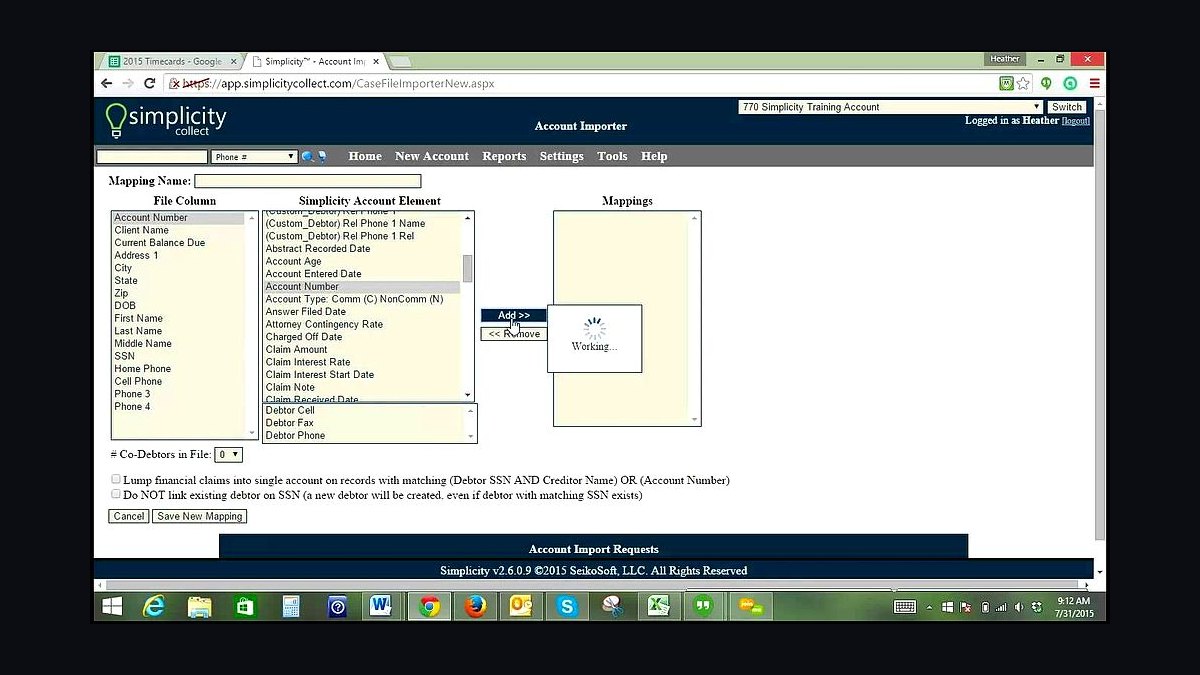
Task: Open the Snipping Tool taskbar icon
Action: [x=612, y=606]
